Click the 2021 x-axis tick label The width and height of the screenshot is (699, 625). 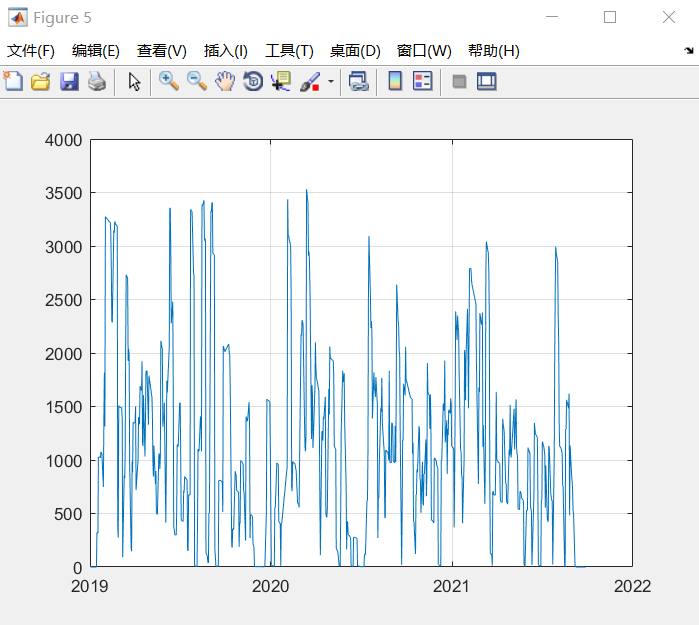point(451,586)
